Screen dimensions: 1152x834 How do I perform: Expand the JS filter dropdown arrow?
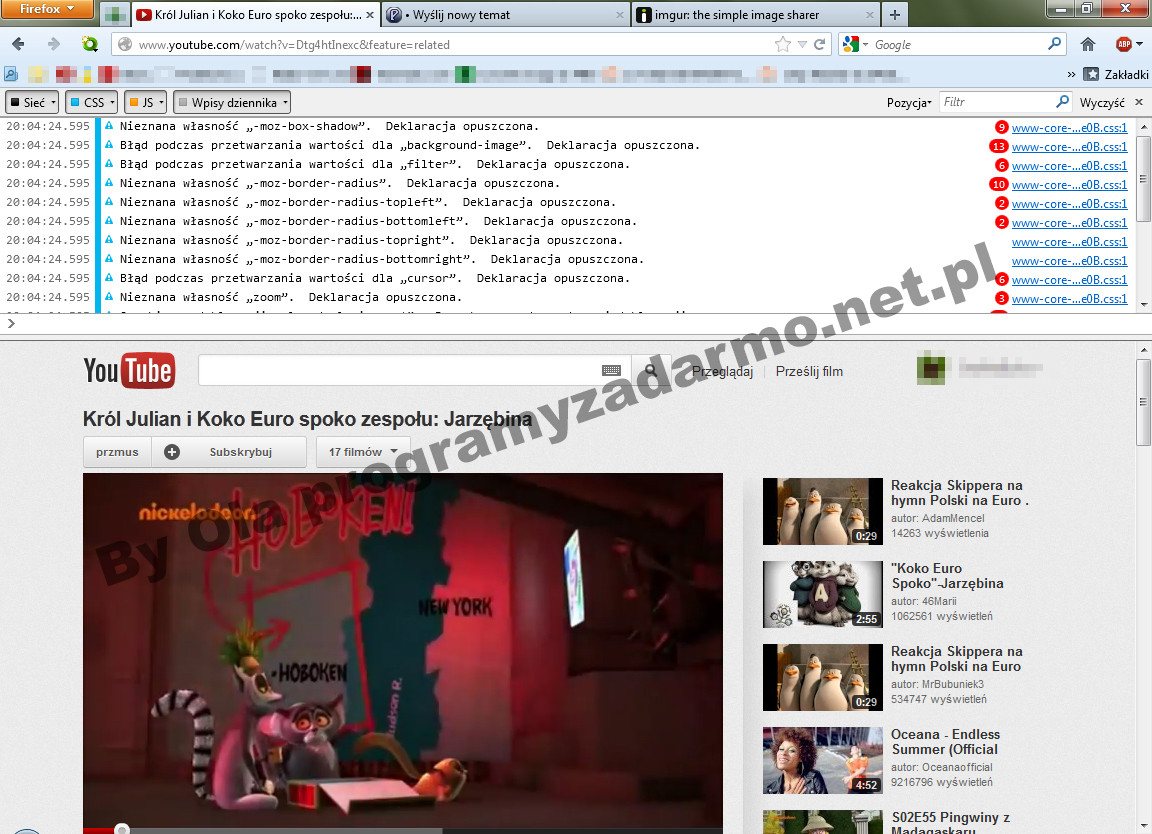(162, 102)
